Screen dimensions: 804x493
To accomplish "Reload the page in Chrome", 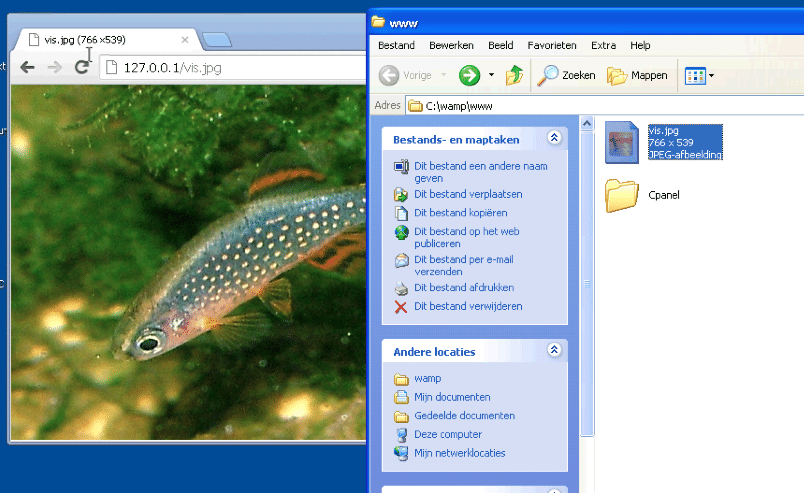I will coord(82,67).
